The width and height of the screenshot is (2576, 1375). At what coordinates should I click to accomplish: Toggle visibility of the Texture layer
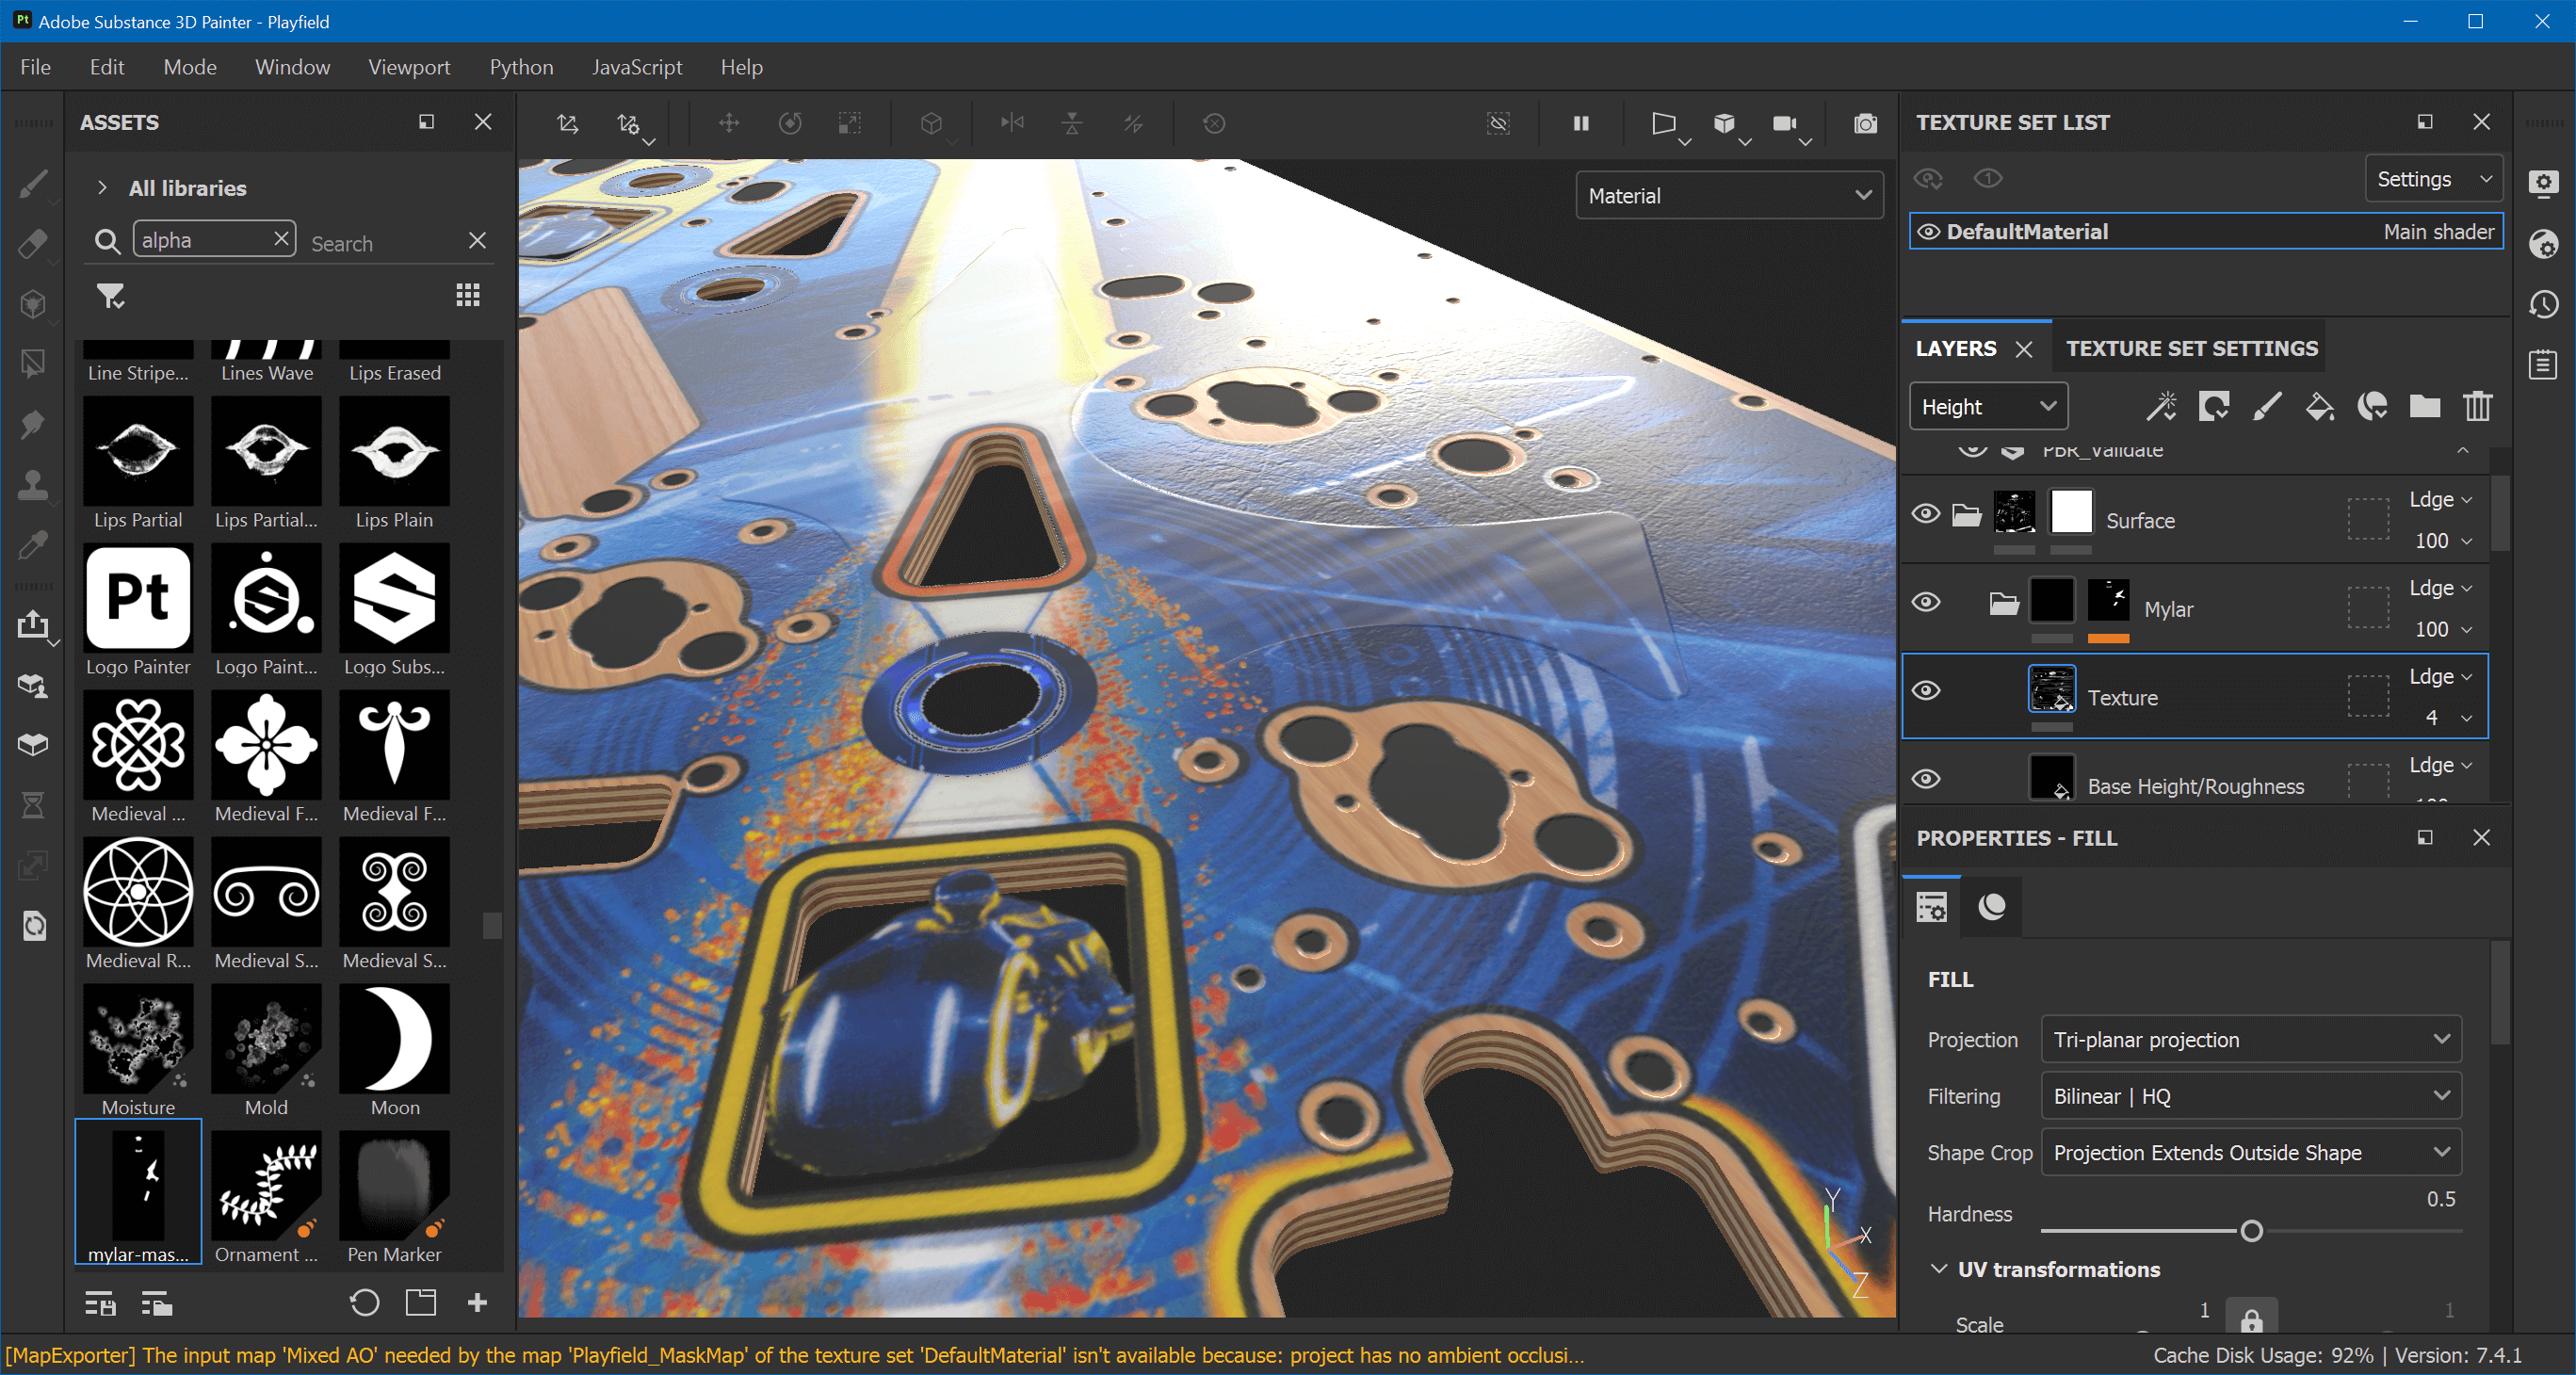pyautogui.click(x=1926, y=691)
